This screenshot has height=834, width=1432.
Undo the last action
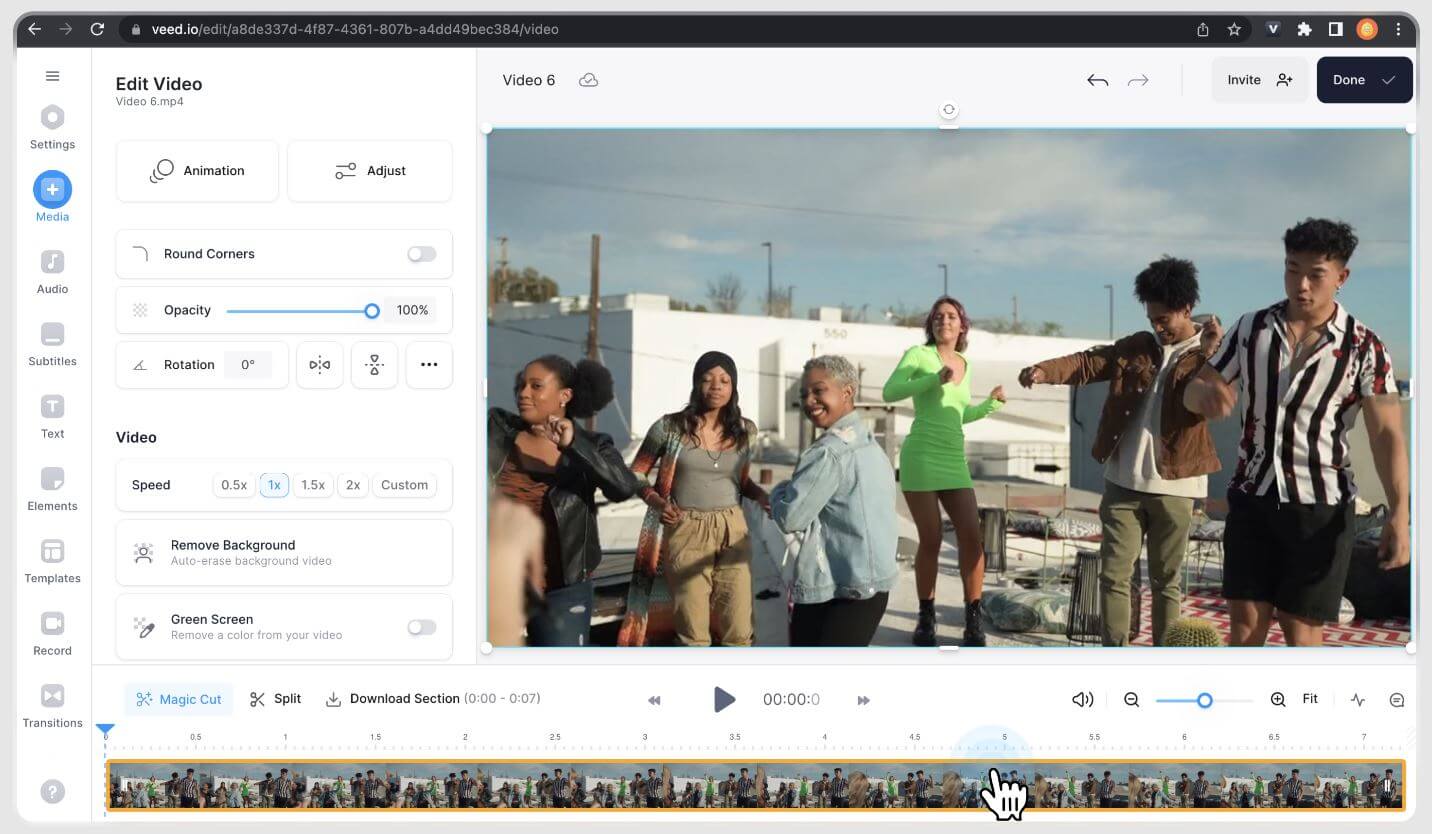click(1098, 80)
